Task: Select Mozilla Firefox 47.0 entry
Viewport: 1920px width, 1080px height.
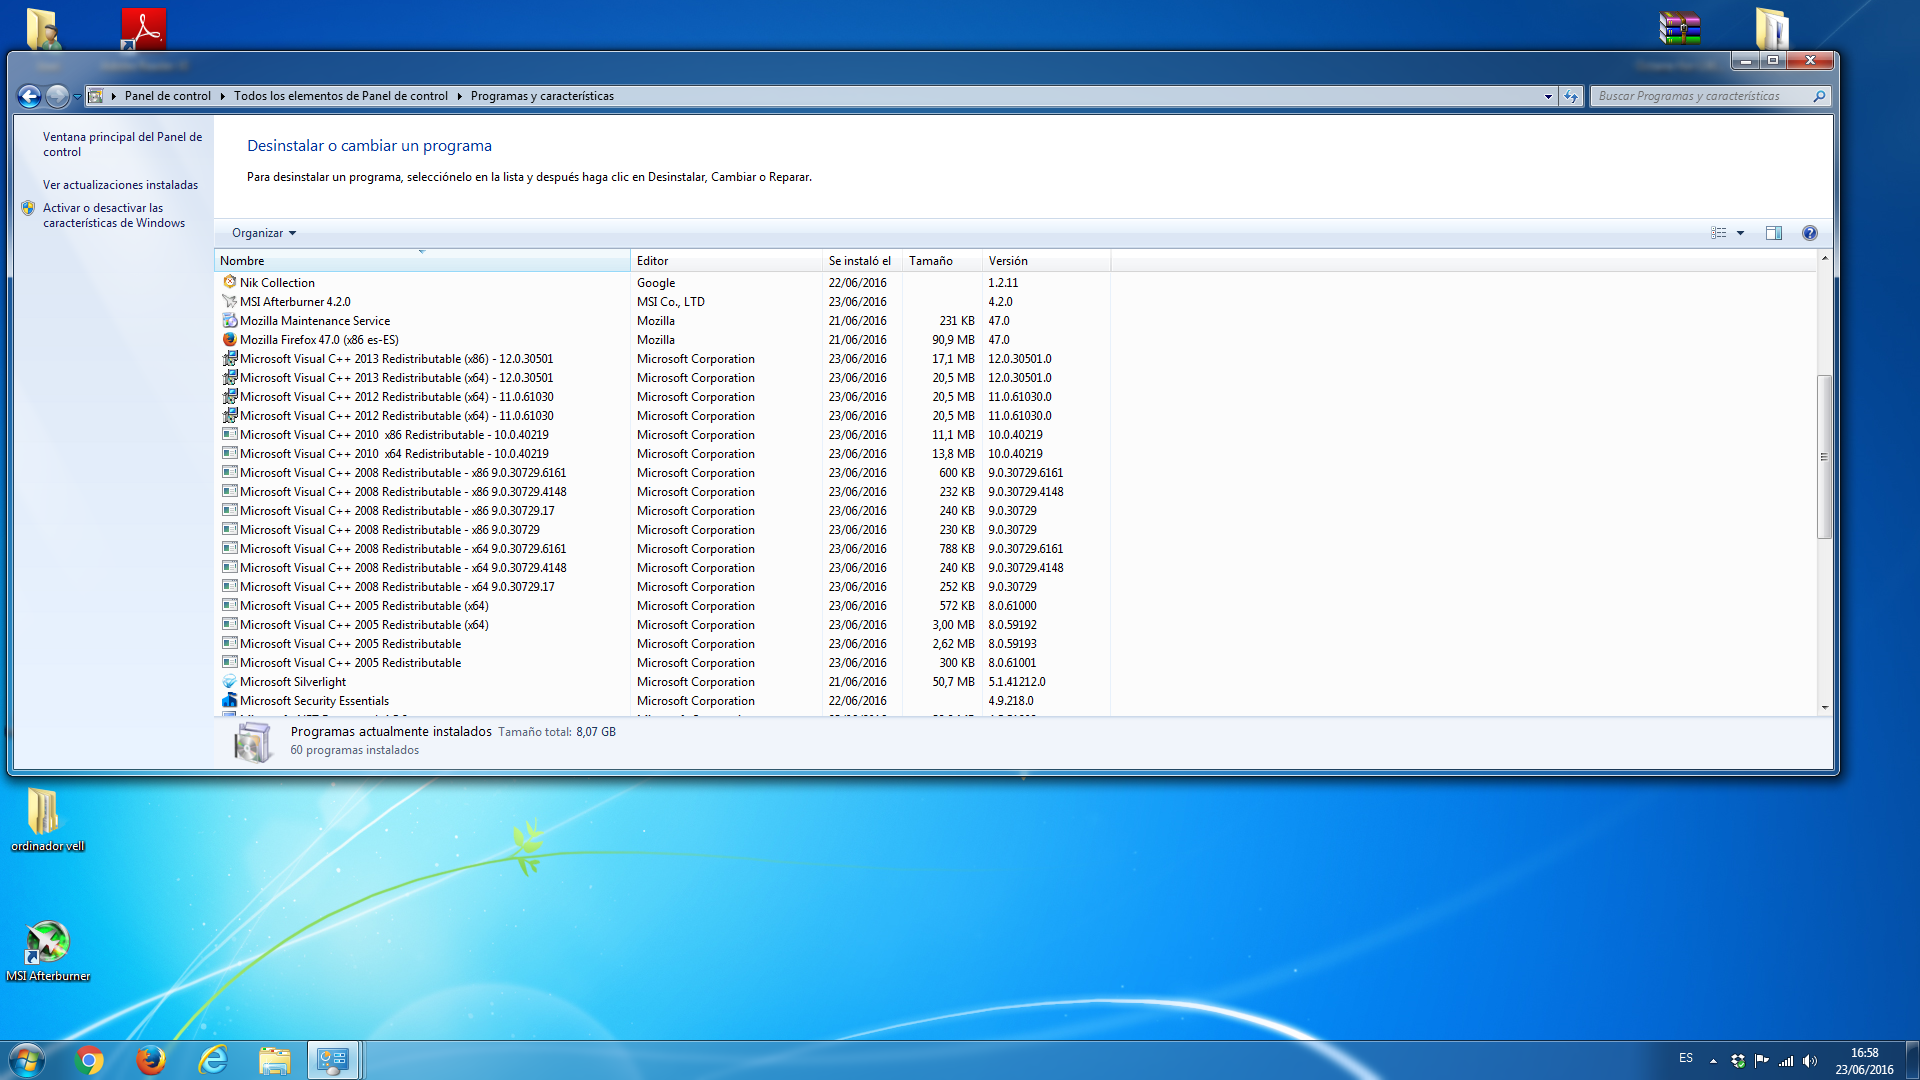Action: click(319, 340)
